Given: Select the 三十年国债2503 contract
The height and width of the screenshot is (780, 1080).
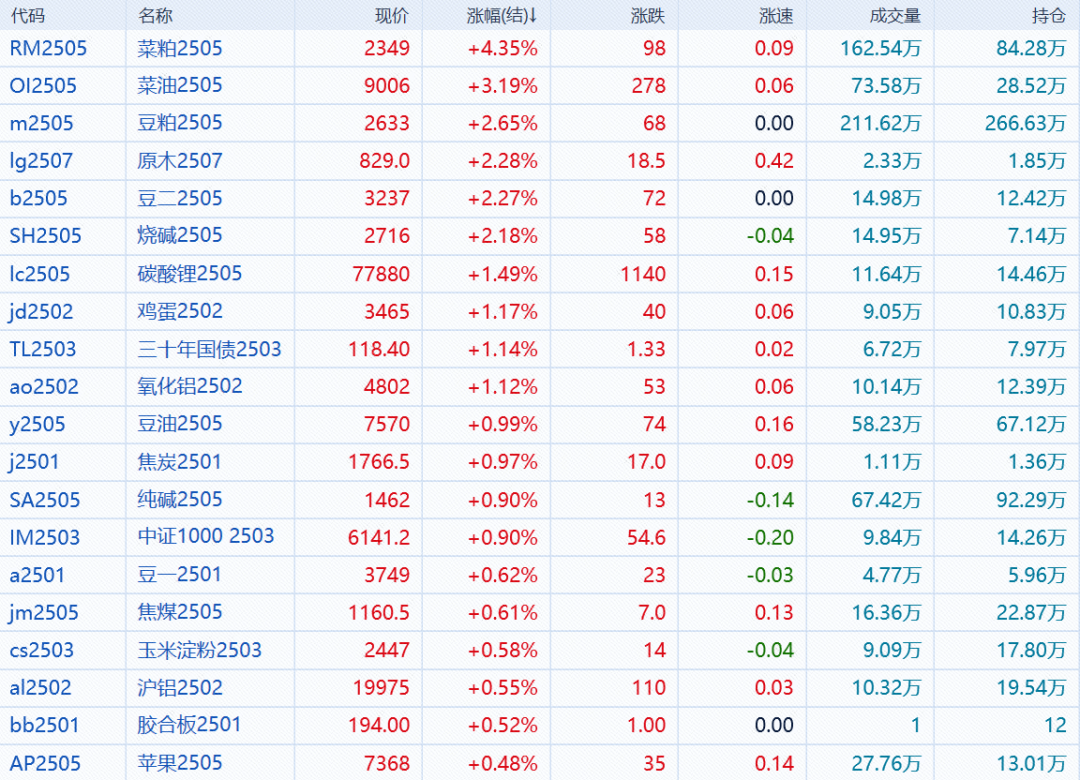Looking at the screenshot, I should [209, 349].
